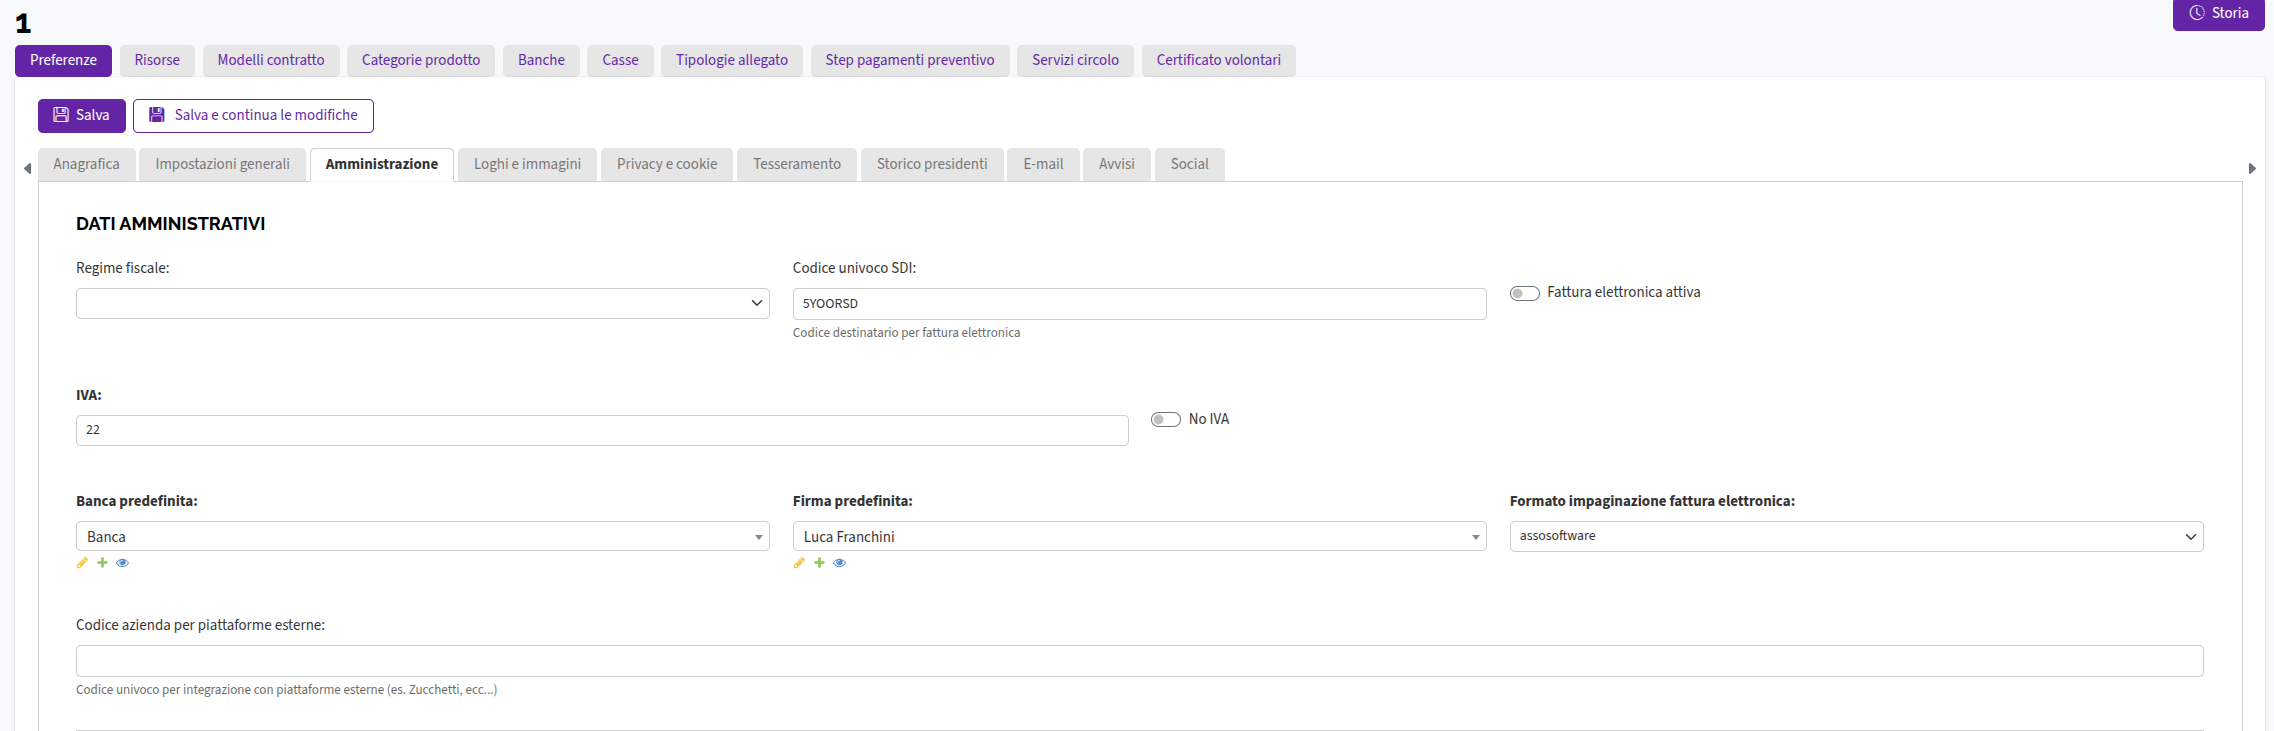
Task: View Banca predefinita with eye icon
Action: pos(123,563)
